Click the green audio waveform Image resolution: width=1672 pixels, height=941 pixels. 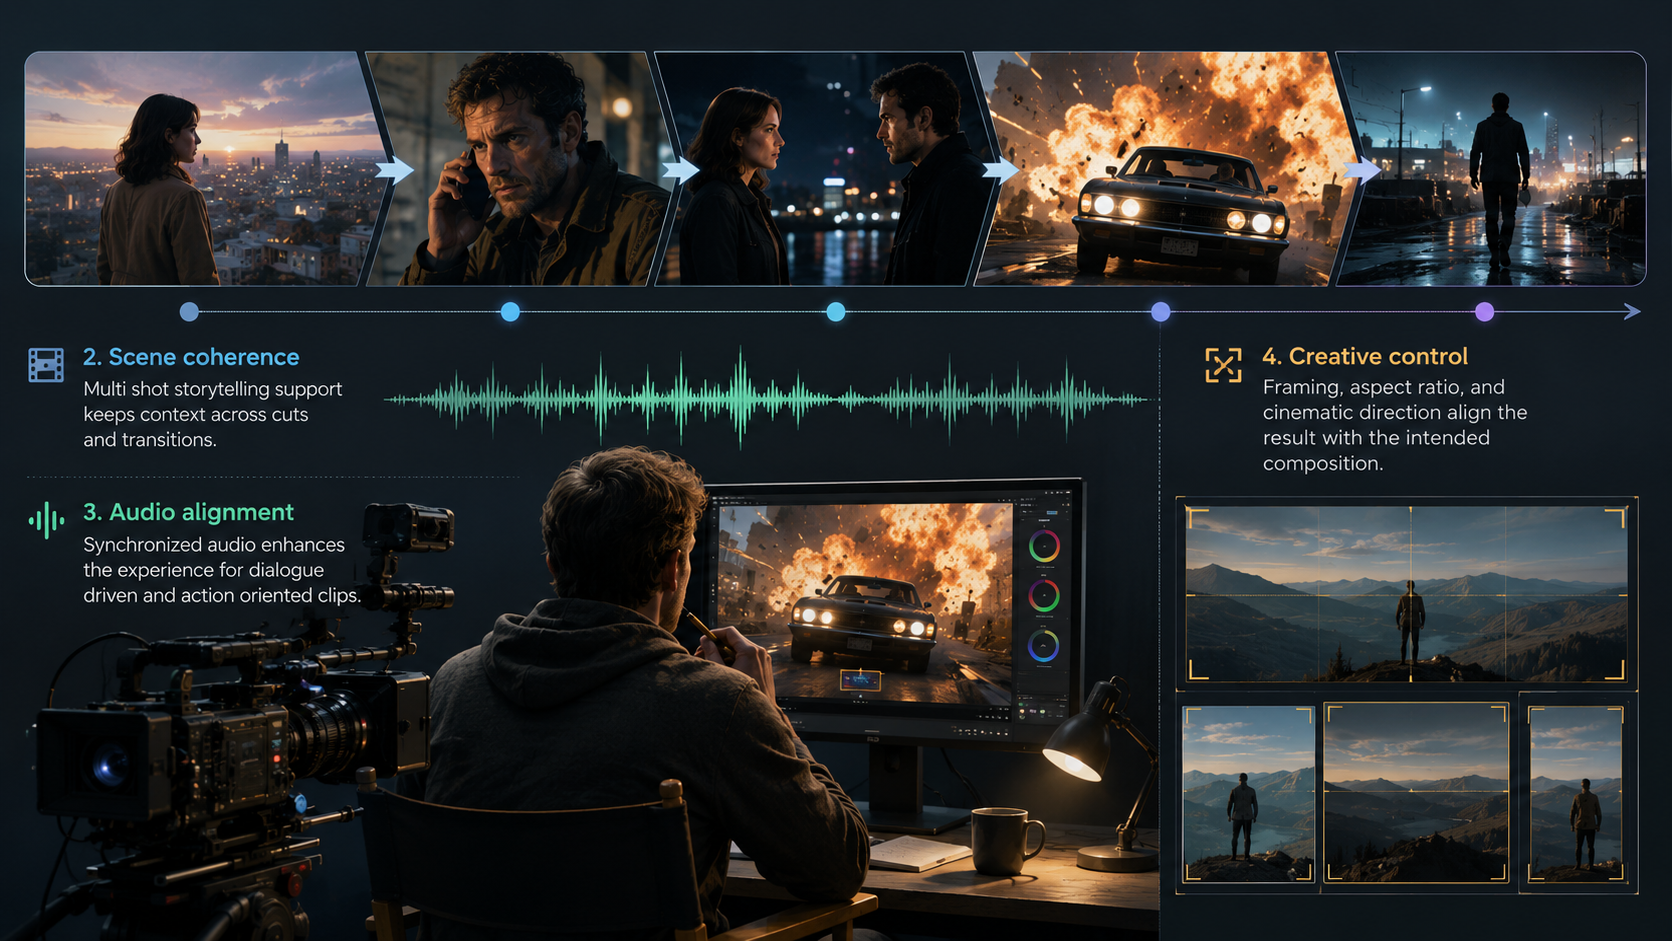point(767,399)
